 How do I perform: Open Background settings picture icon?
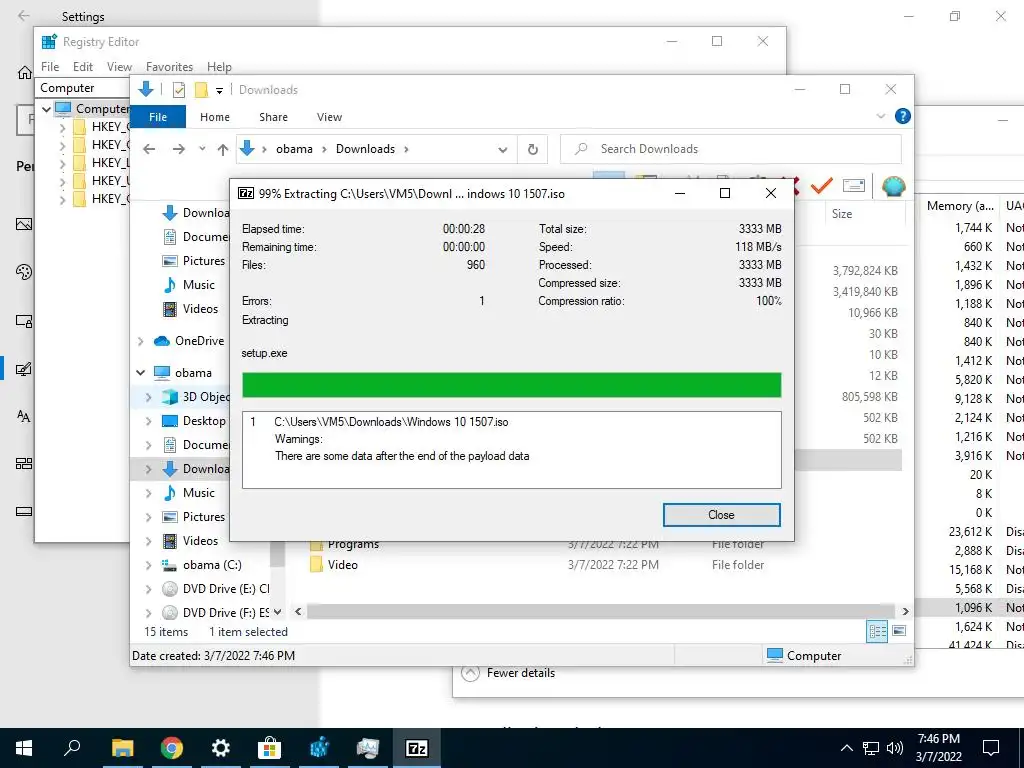pyautogui.click(x=24, y=224)
